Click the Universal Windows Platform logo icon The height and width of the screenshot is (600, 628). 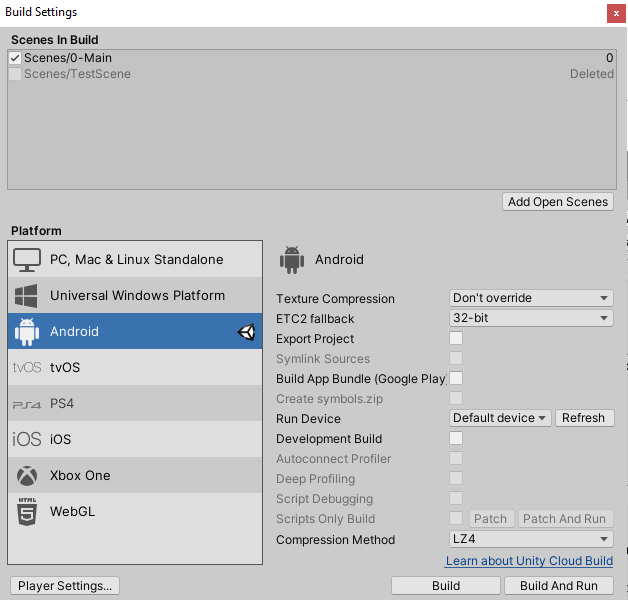pos(26,296)
